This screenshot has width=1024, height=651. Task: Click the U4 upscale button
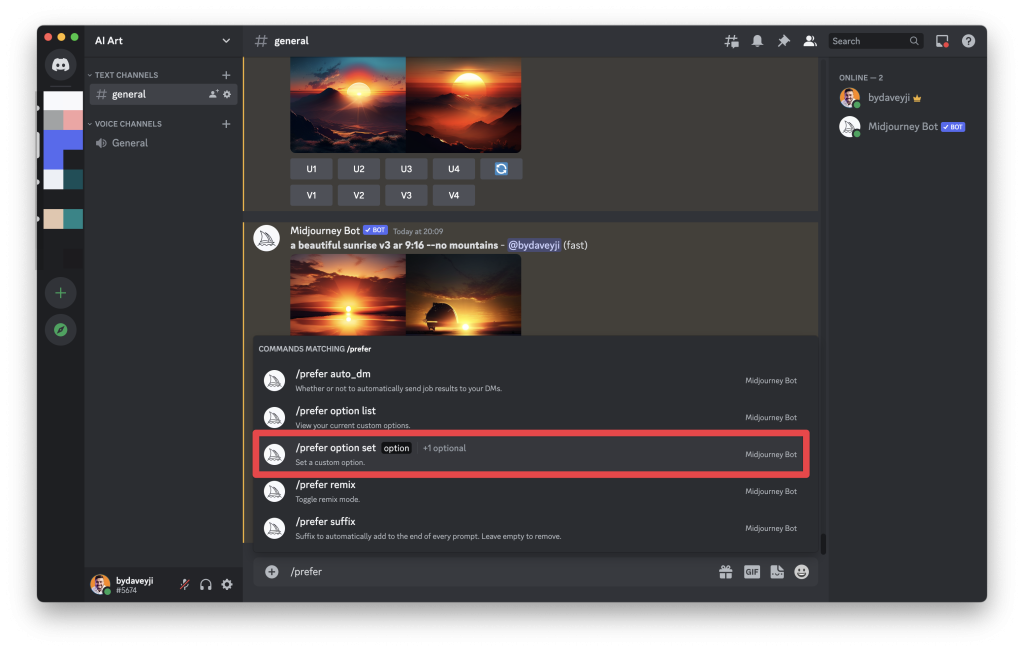pos(453,169)
